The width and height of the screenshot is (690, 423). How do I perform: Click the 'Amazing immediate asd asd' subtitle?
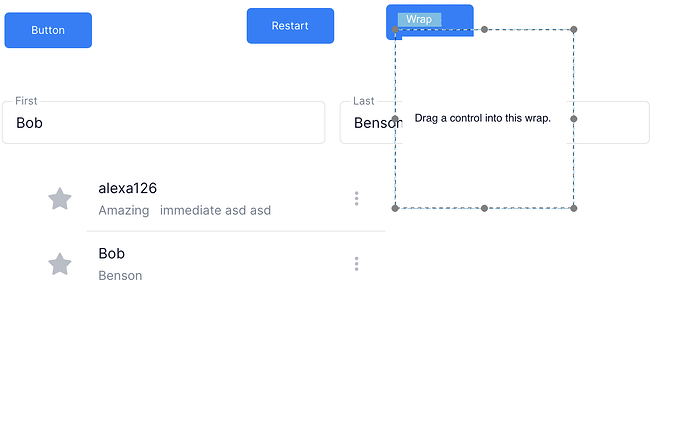point(185,210)
